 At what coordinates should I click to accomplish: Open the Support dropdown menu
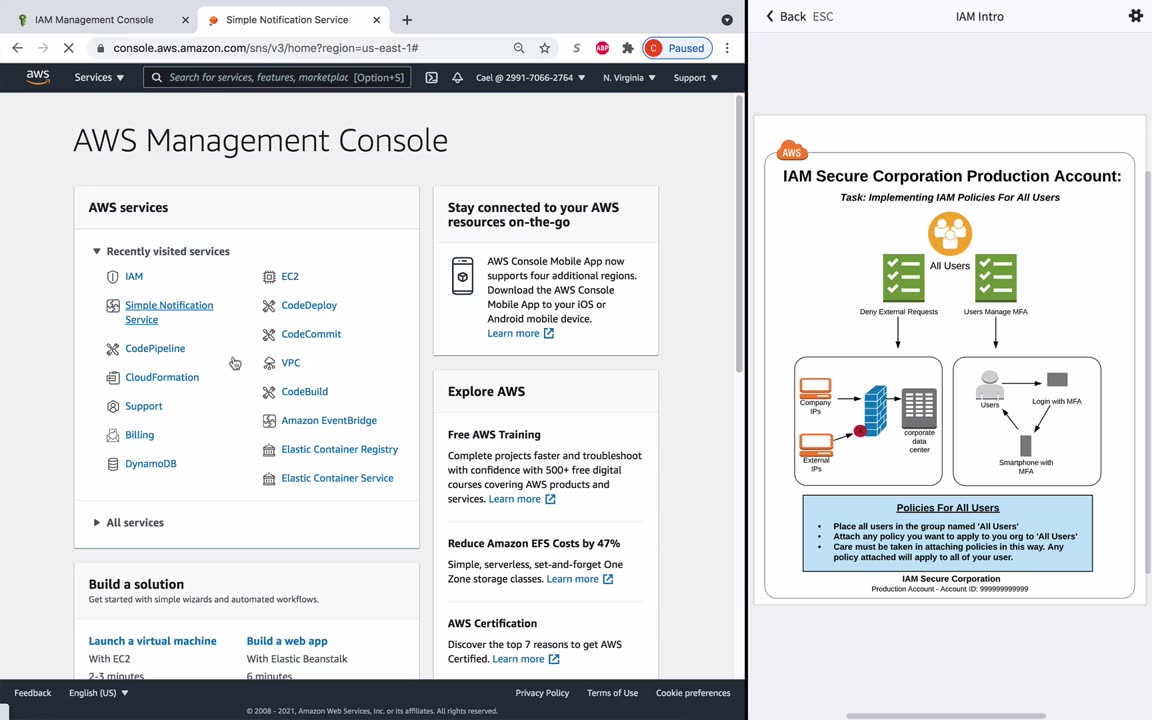coord(696,77)
